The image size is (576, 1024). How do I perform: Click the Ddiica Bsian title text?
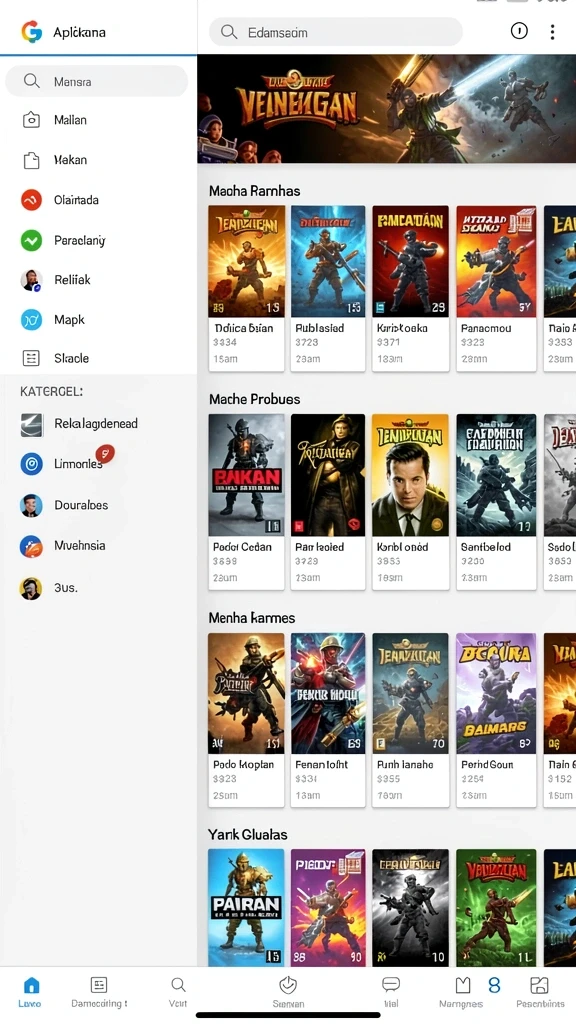[x=244, y=328]
